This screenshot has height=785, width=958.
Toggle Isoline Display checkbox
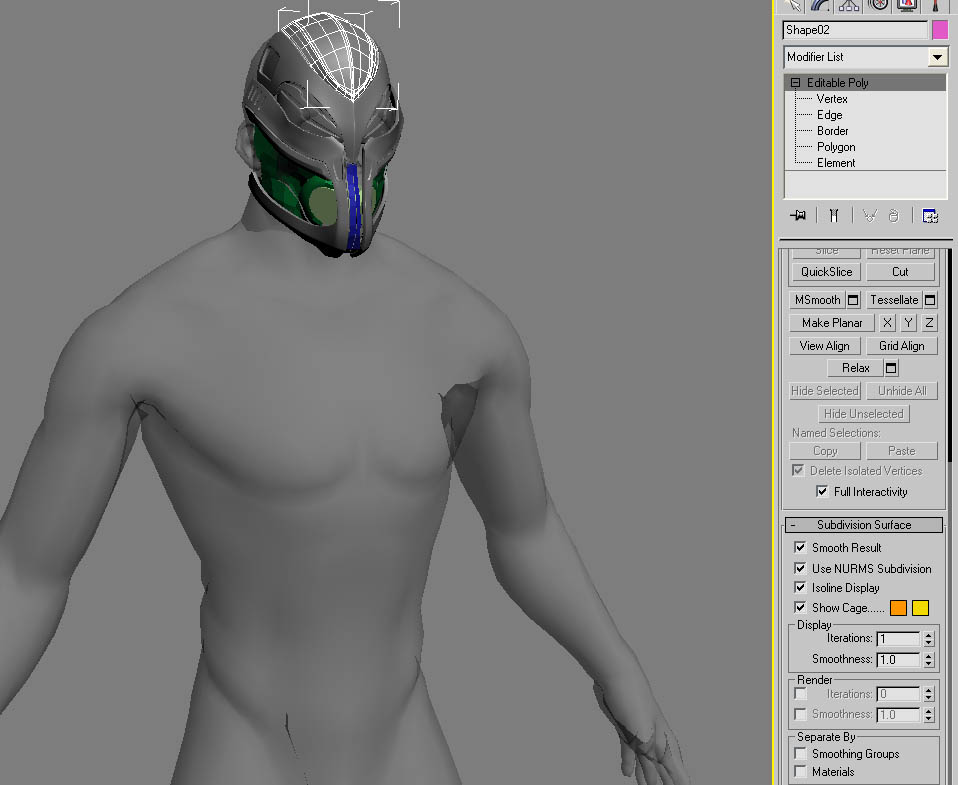pyautogui.click(x=800, y=588)
